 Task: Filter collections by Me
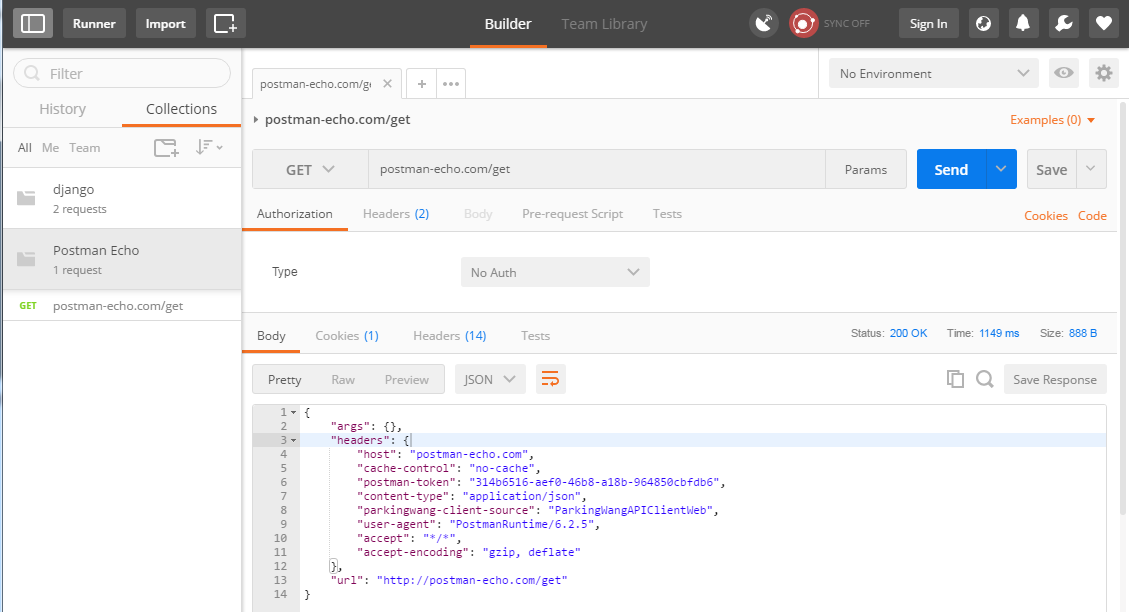50,148
